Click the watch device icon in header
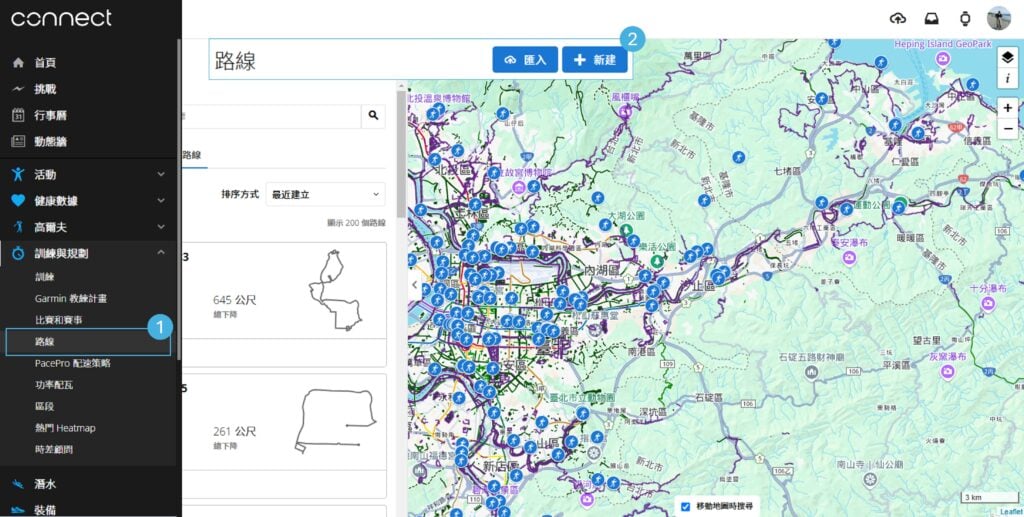This screenshot has height=517, width=1024. point(965,18)
